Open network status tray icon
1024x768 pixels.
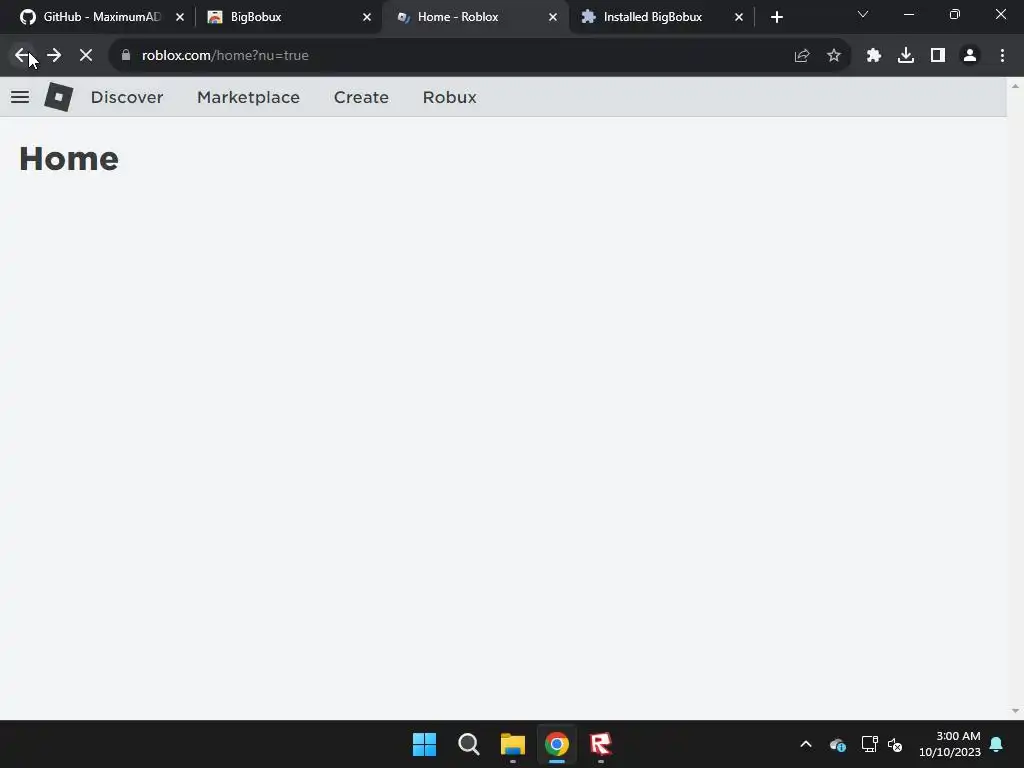(x=869, y=744)
